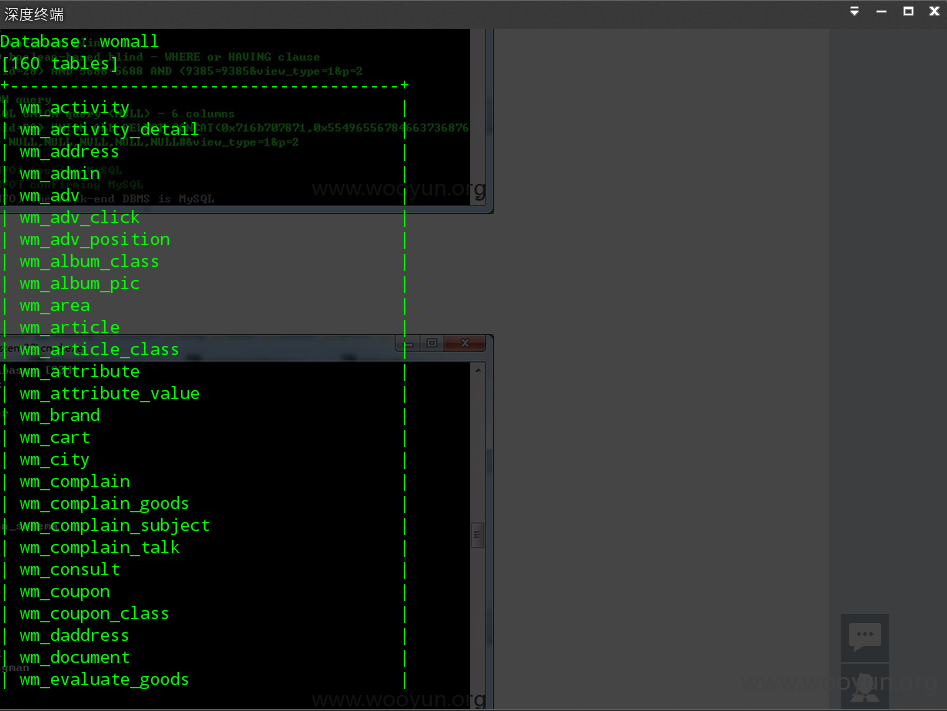Select table name wm_activity_detail

(x=109, y=129)
